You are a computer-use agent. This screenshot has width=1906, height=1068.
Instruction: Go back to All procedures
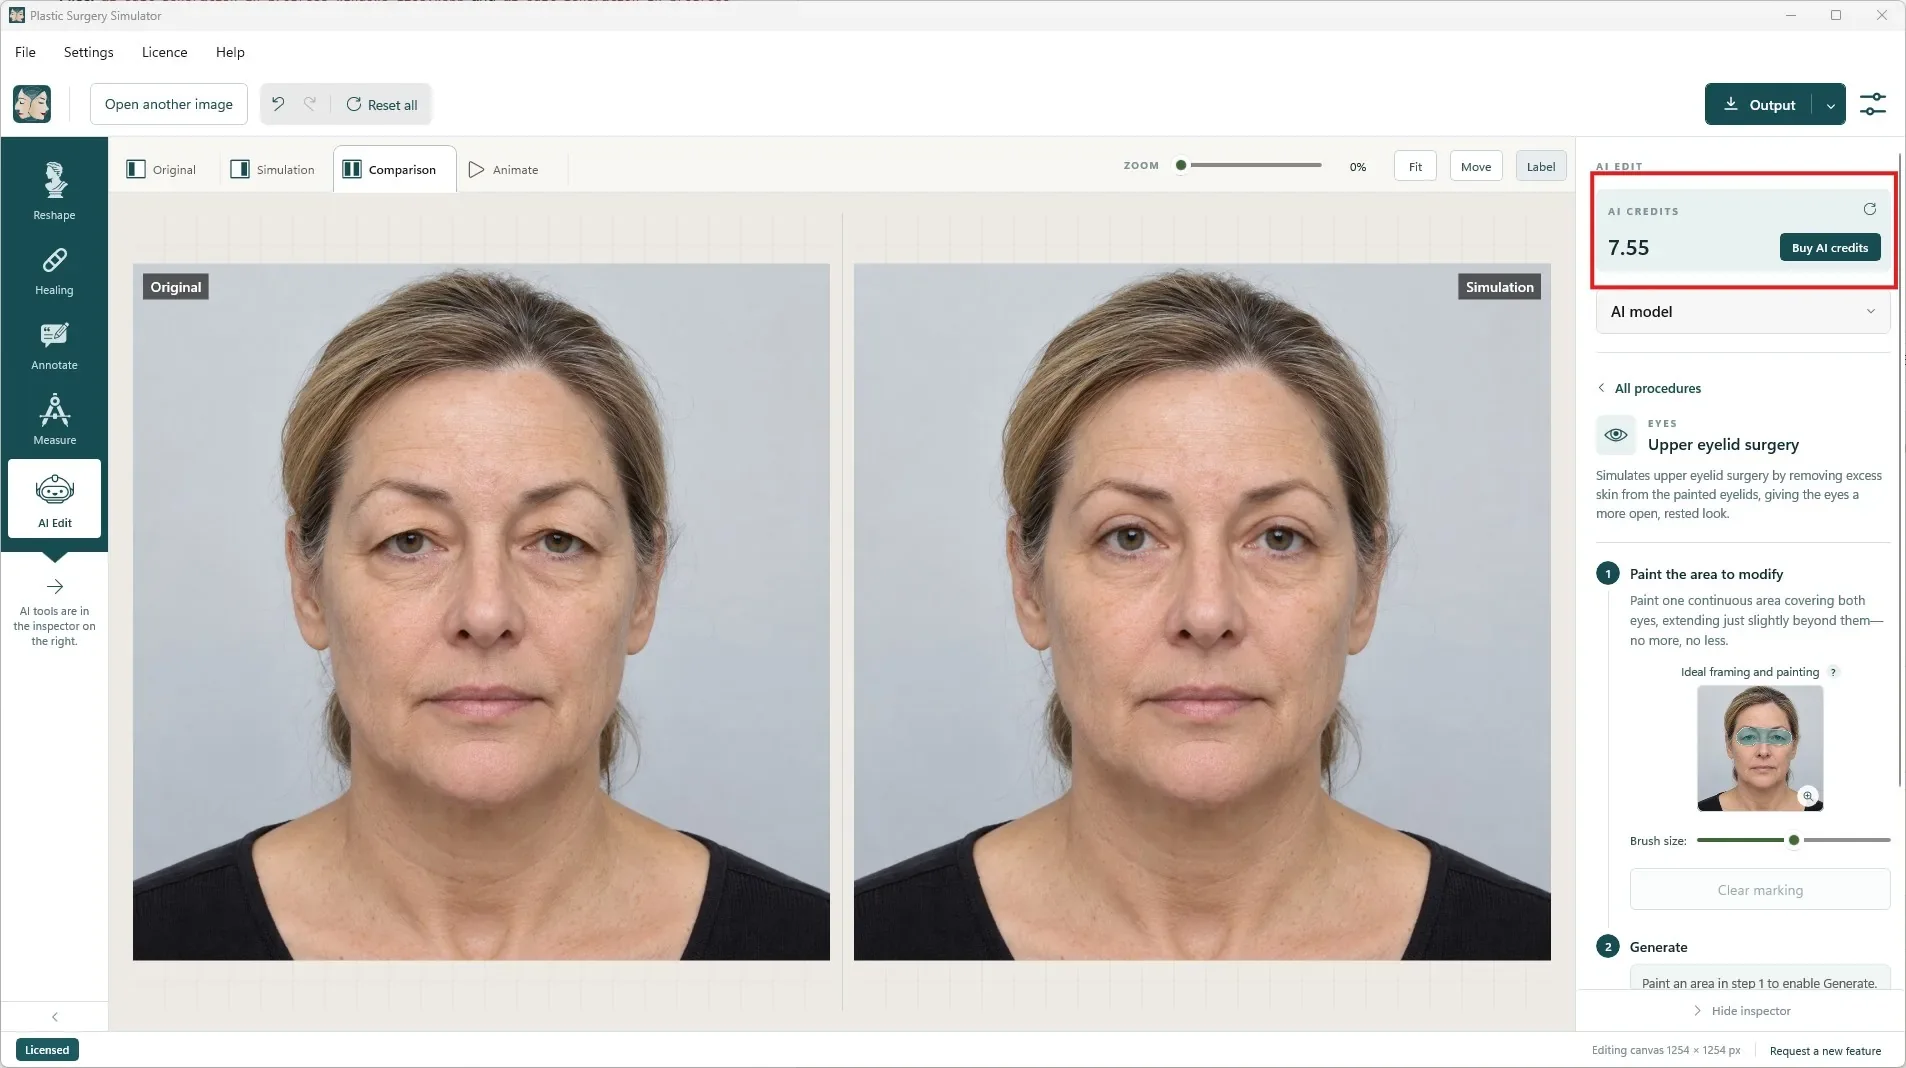click(1649, 388)
